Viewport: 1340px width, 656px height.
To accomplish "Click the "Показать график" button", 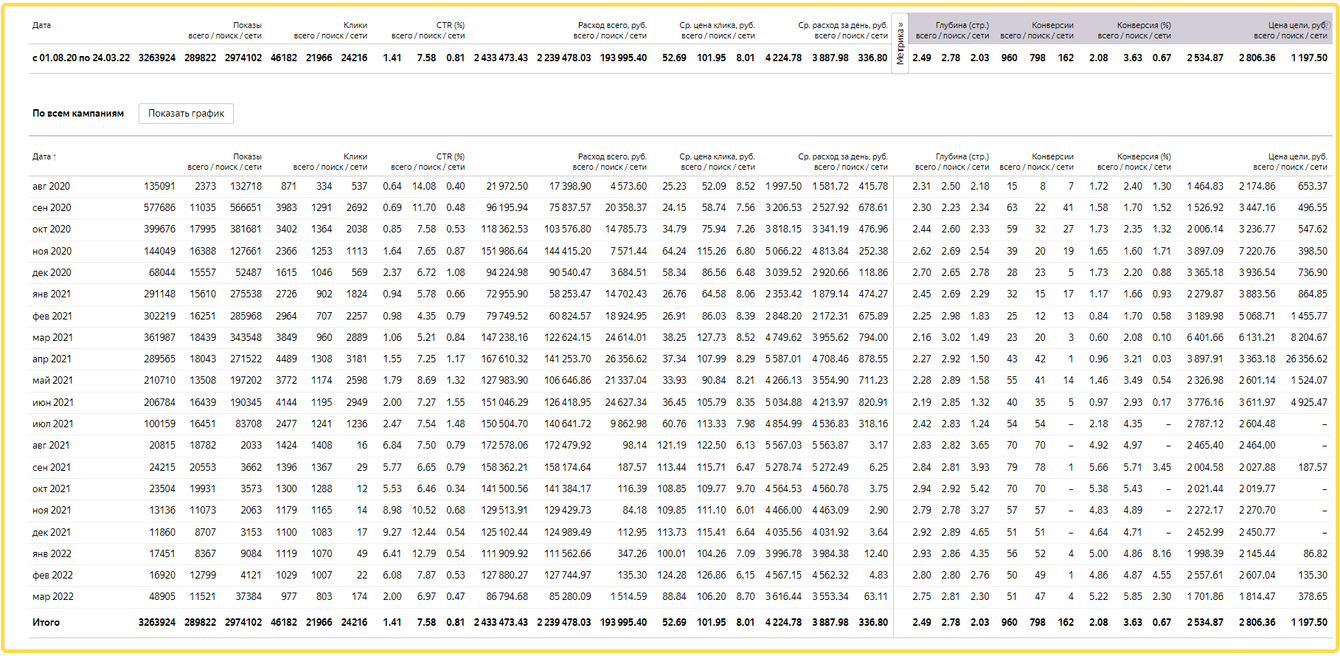I will (x=186, y=114).
